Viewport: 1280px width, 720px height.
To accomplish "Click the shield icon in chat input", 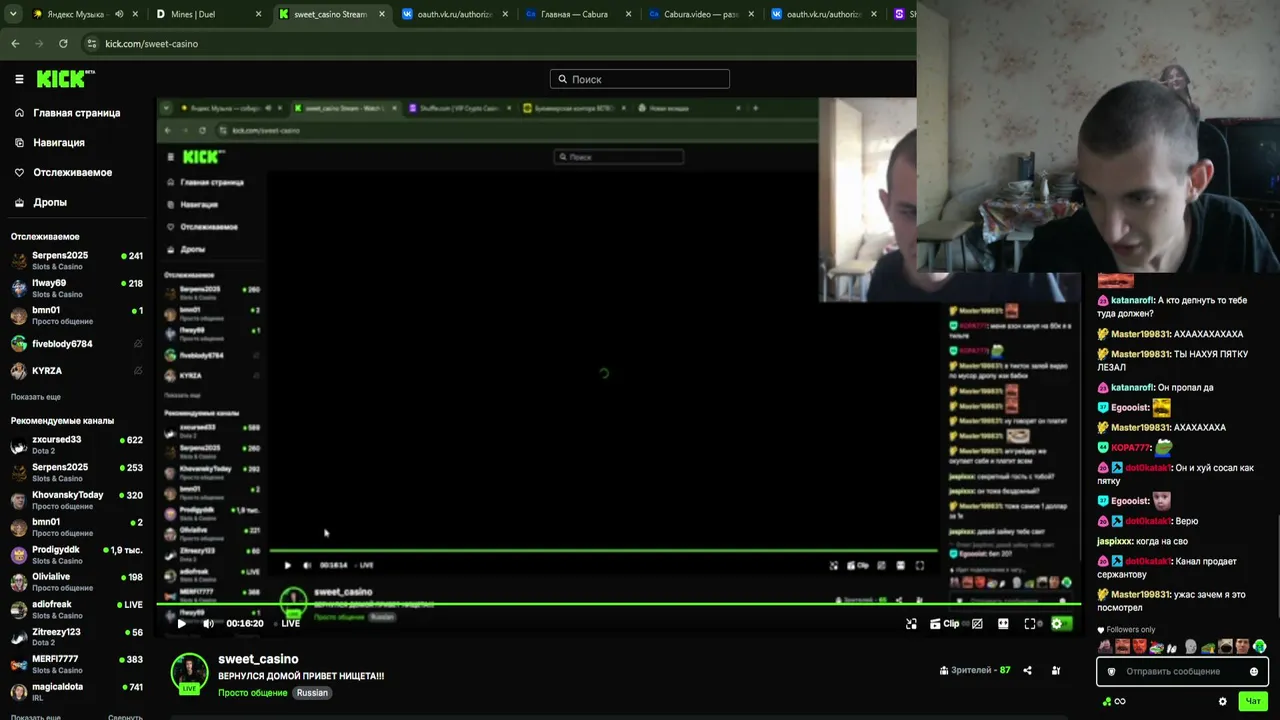I will (1111, 671).
